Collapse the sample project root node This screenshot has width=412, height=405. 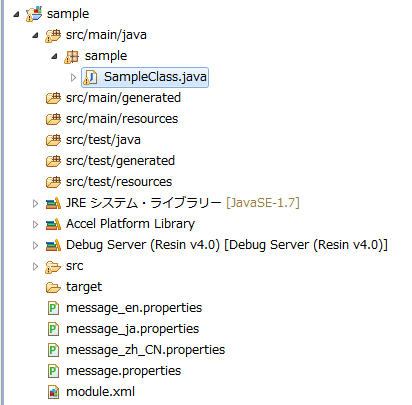(x=16, y=14)
